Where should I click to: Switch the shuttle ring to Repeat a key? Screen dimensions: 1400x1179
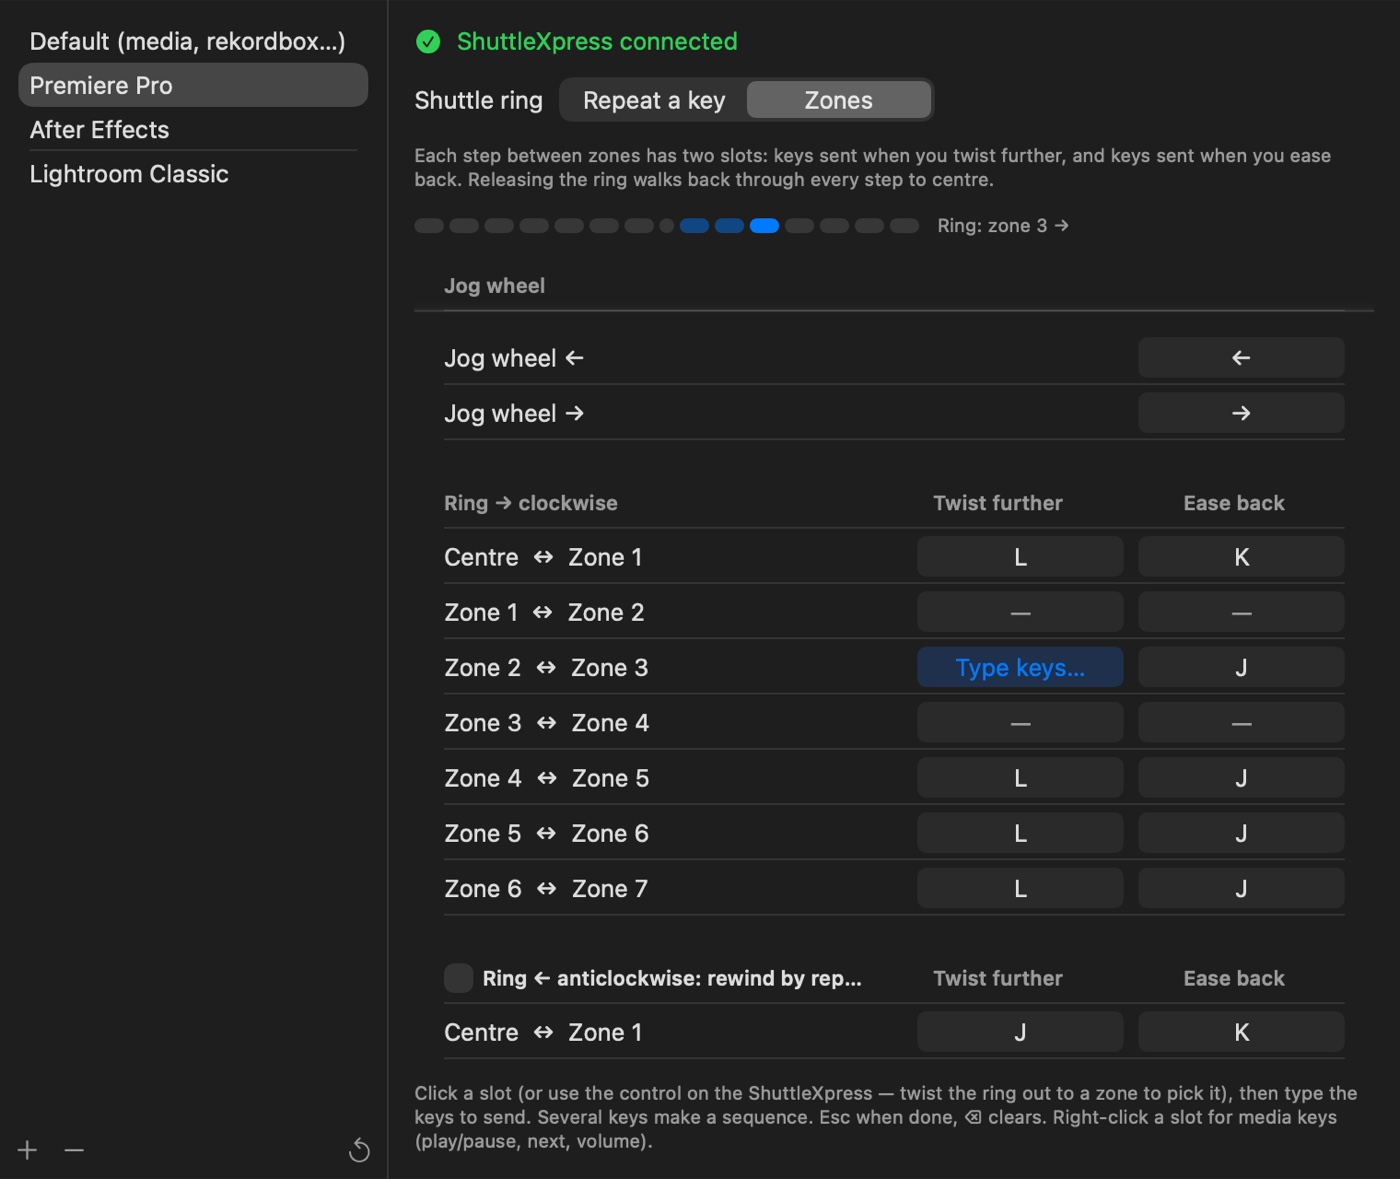(x=654, y=100)
